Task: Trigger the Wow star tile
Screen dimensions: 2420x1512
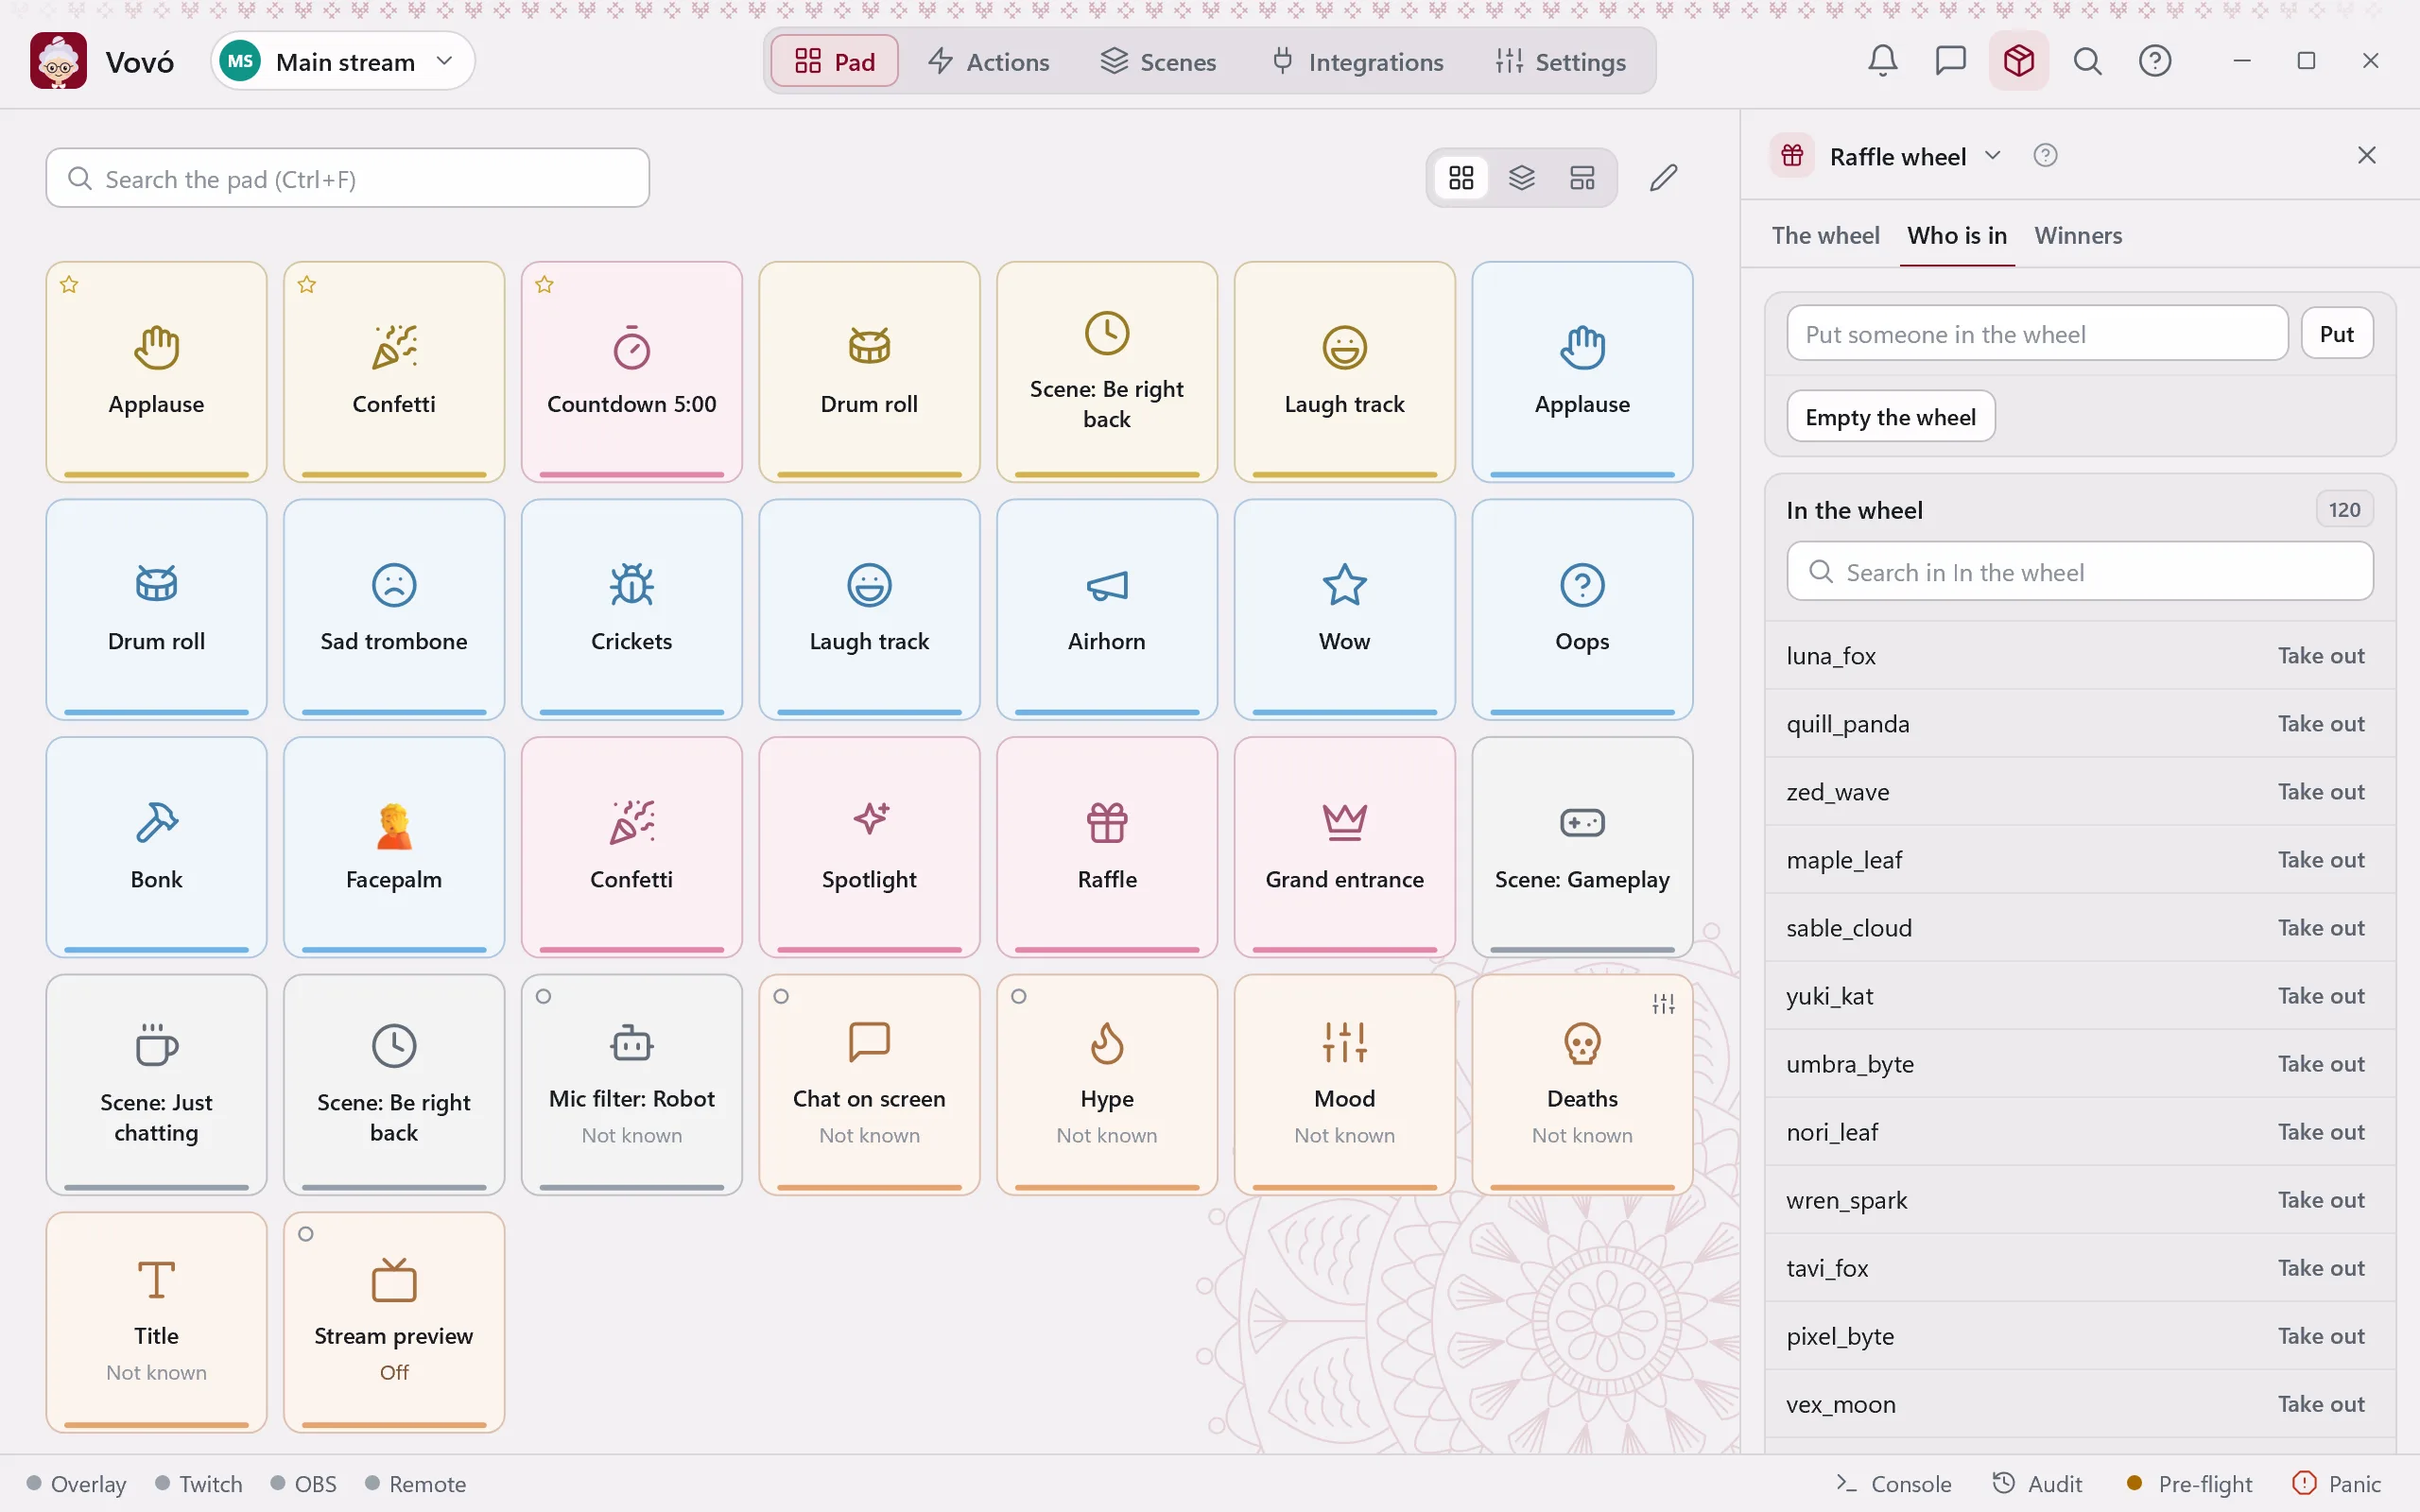Action: (x=1344, y=609)
